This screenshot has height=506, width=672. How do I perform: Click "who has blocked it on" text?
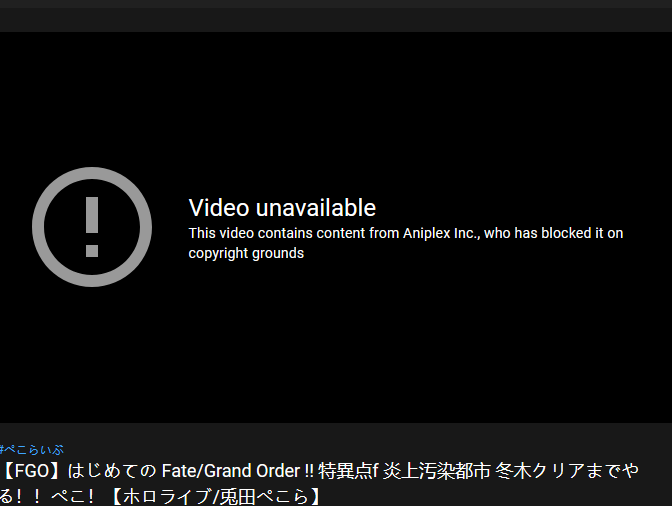tap(553, 233)
